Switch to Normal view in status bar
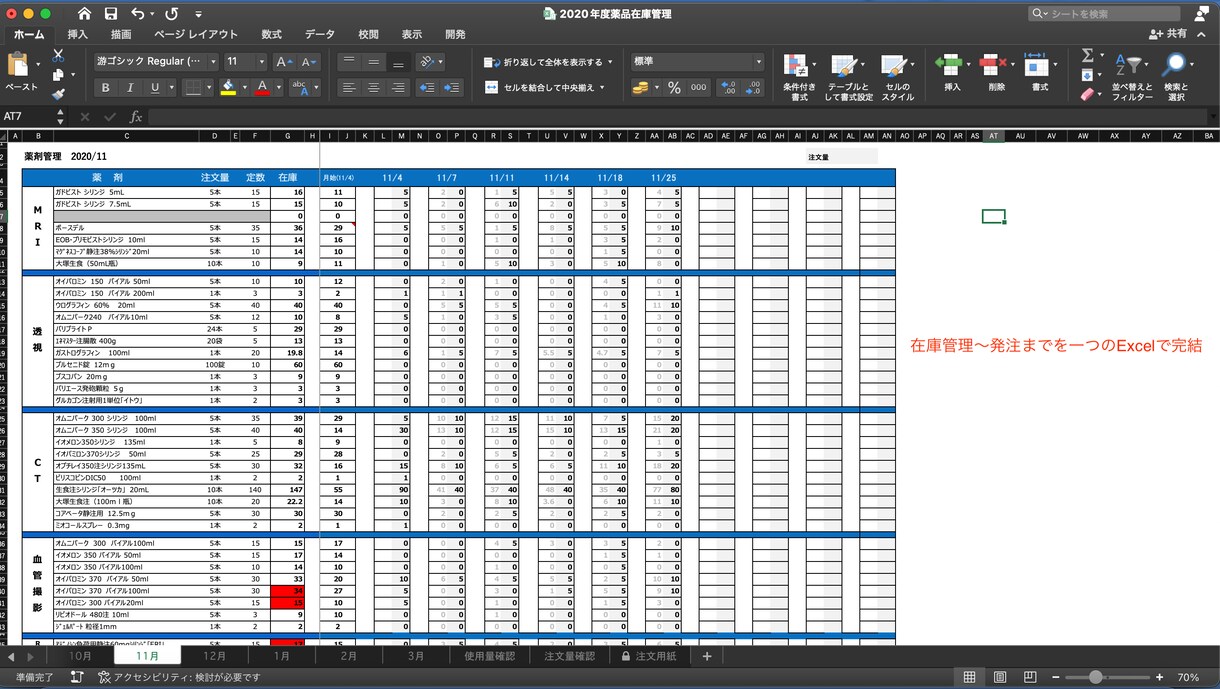This screenshot has width=1220, height=689. pyautogui.click(x=969, y=677)
